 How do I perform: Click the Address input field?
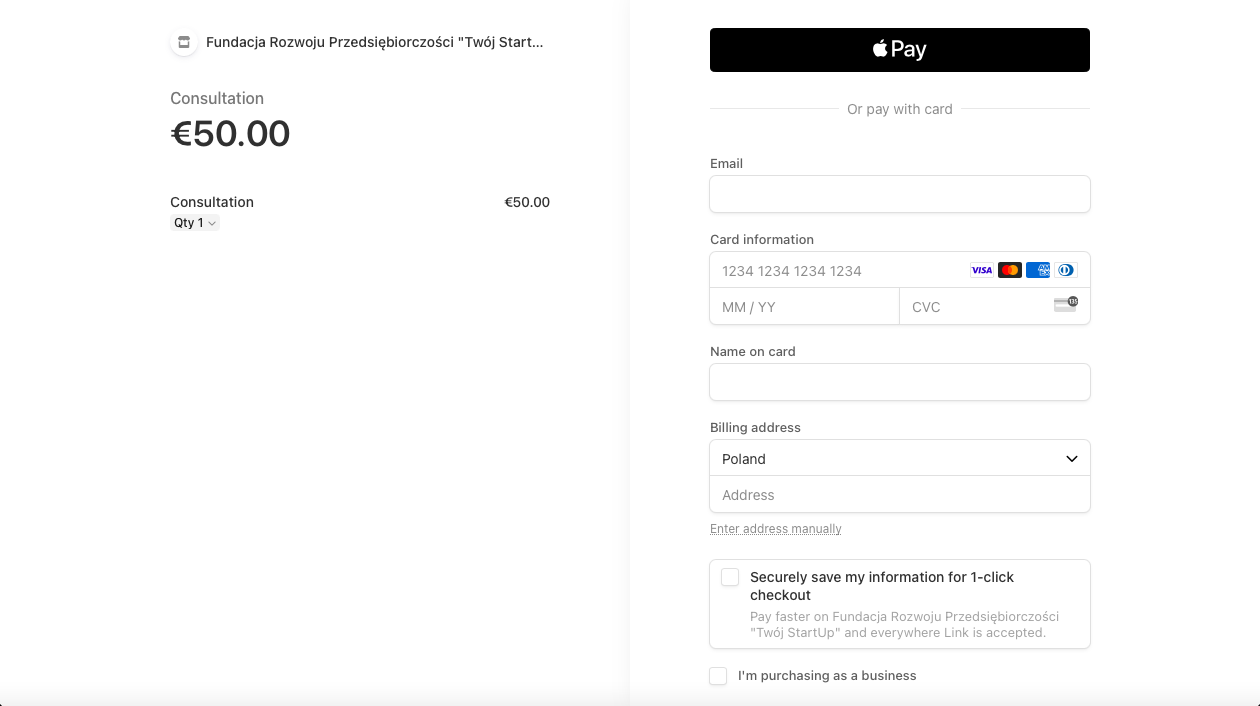pos(900,494)
